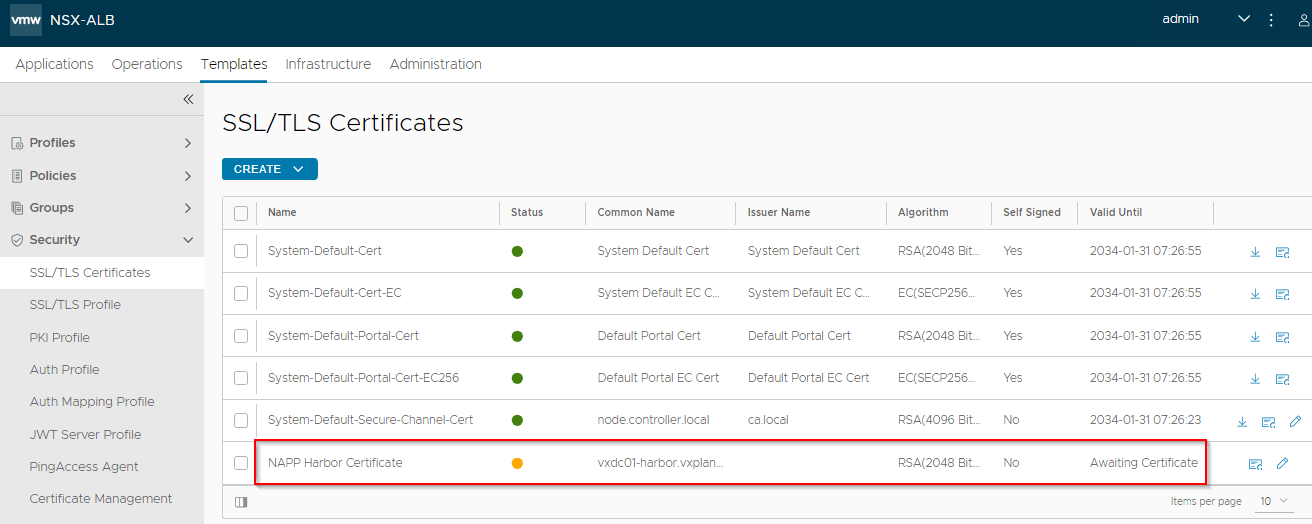The width and height of the screenshot is (1312, 524).
Task: Open Certificate Management in sidebar
Action: (101, 498)
